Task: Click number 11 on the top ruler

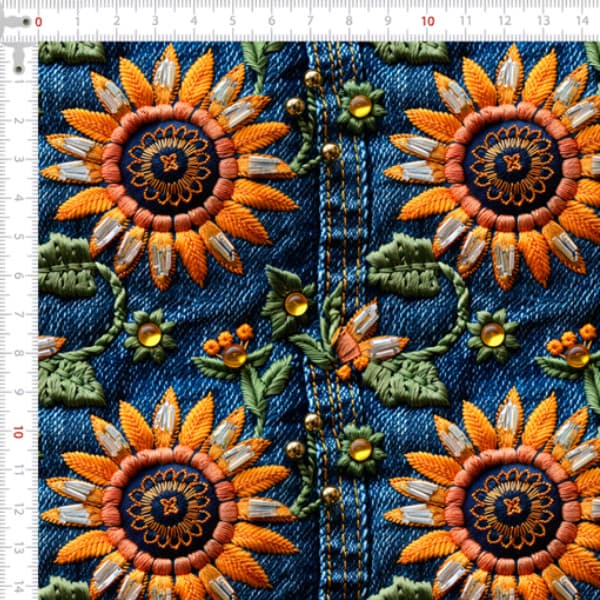Action: pyautogui.click(x=466, y=21)
